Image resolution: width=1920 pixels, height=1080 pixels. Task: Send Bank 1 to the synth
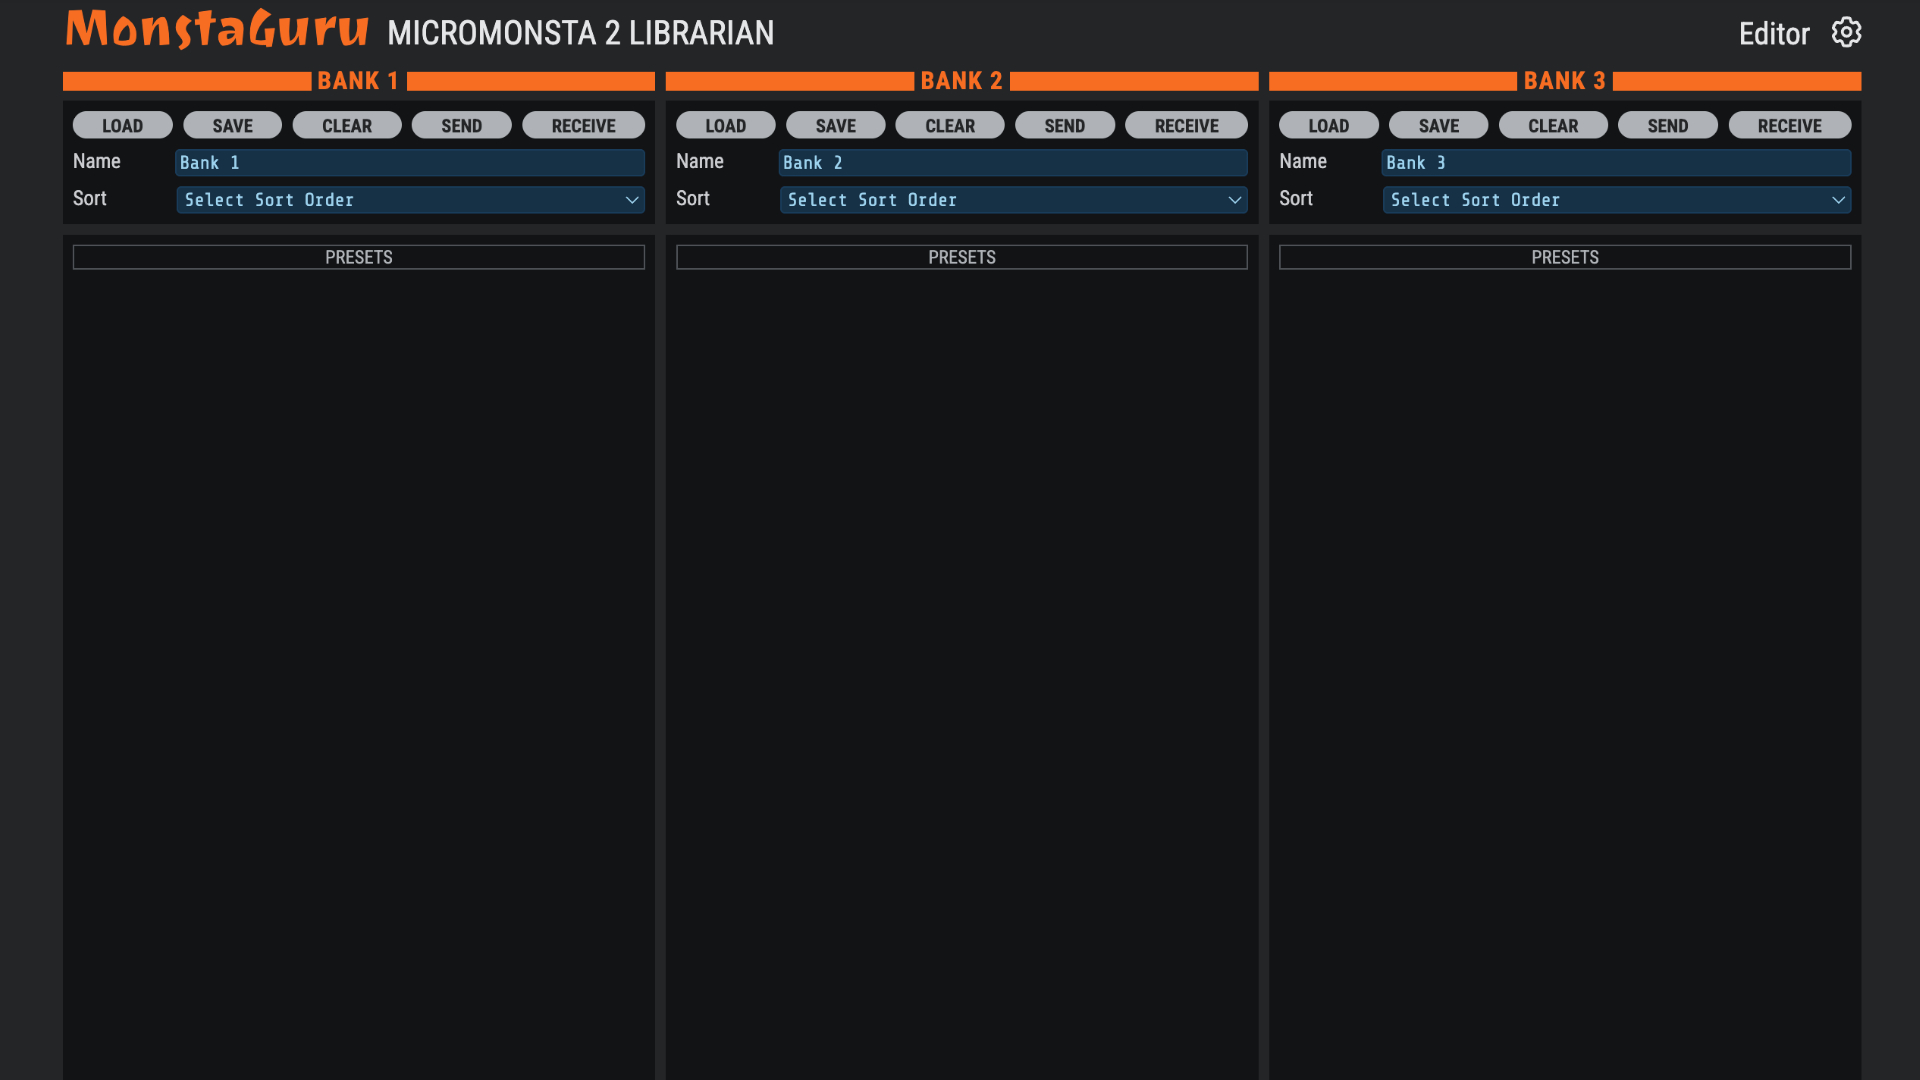tap(461, 126)
